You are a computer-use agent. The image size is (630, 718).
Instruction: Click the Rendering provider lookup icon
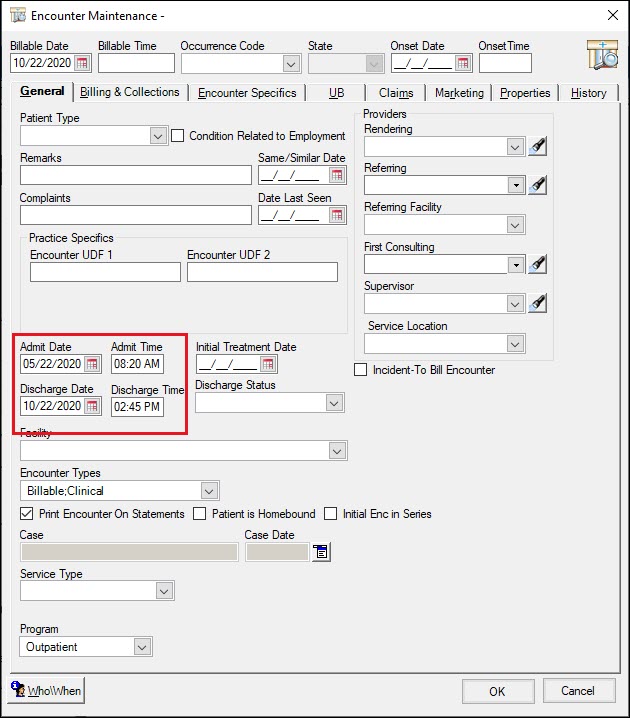(x=538, y=147)
